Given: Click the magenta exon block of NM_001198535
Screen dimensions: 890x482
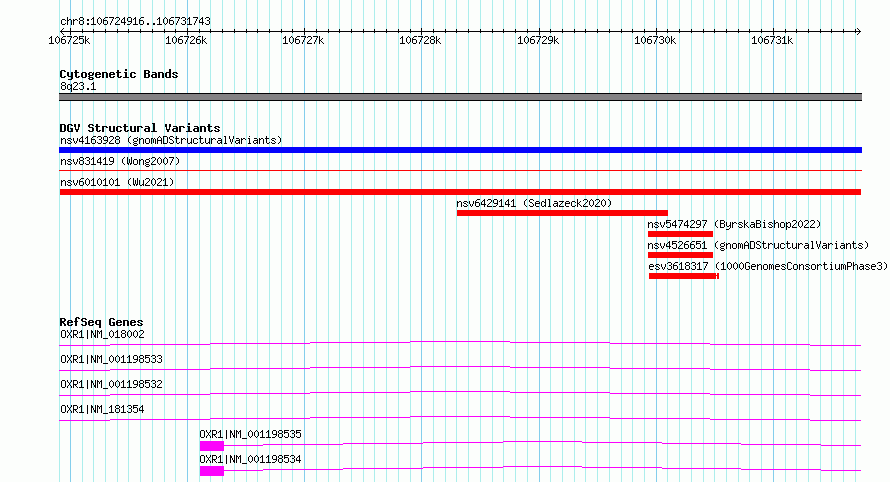Looking at the screenshot, I should click(212, 446).
